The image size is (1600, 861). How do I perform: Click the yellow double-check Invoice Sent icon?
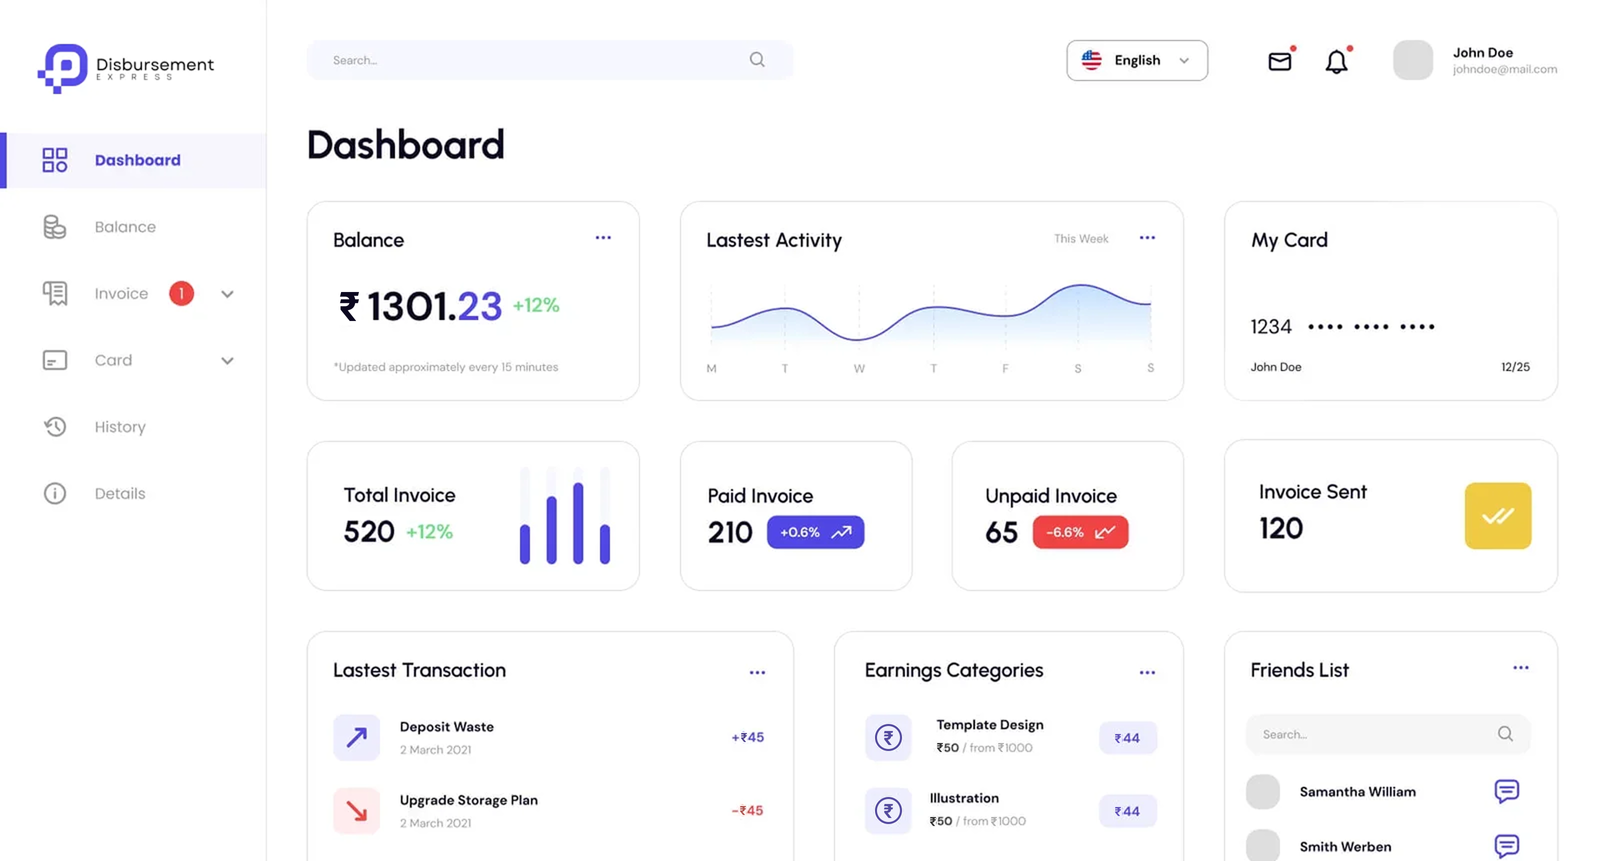1497,516
